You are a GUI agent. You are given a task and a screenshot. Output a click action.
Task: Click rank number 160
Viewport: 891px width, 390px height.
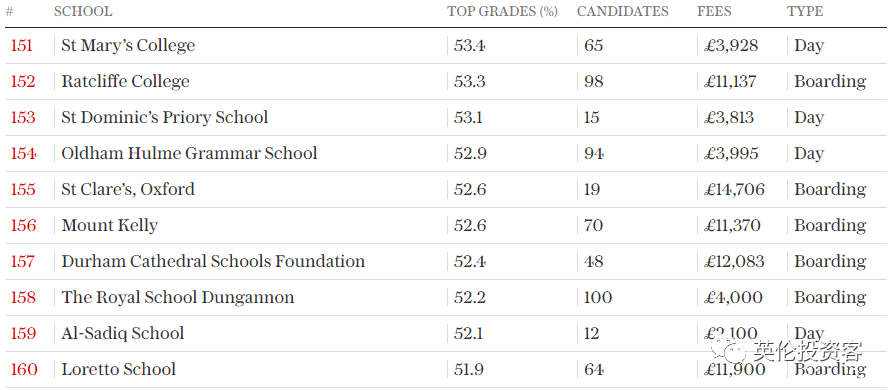click(x=24, y=370)
